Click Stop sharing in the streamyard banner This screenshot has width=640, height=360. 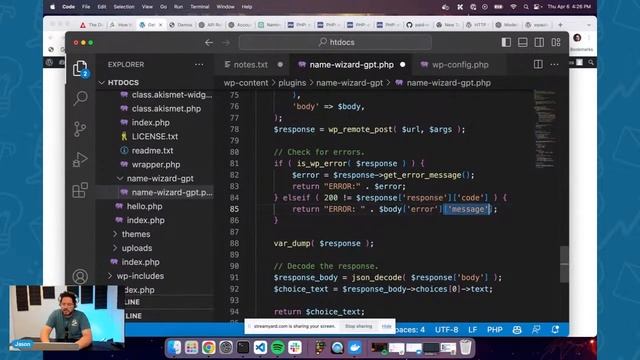tap(358, 326)
